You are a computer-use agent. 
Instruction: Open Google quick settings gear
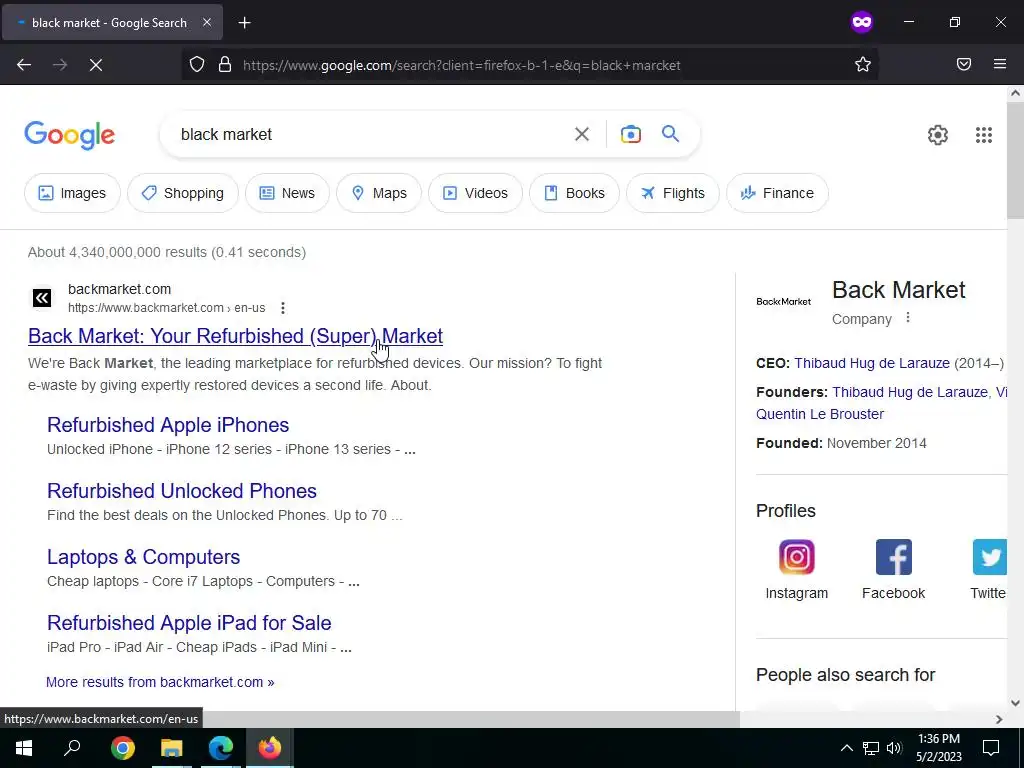[x=938, y=135]
